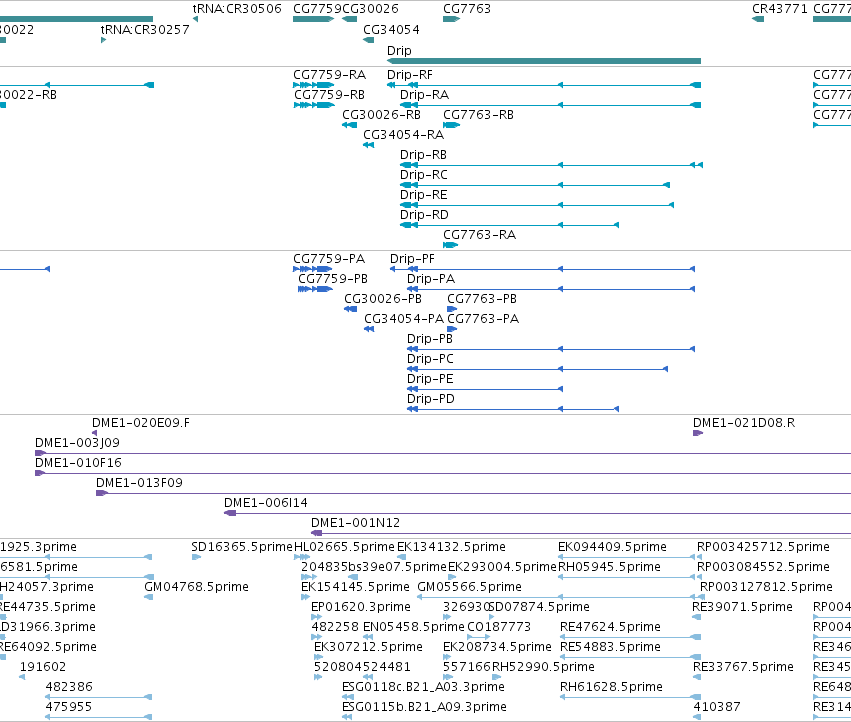Select the Drip-RA transcript label
The height and width of the screenshot is (722, 851).
[x=424, y=95]
